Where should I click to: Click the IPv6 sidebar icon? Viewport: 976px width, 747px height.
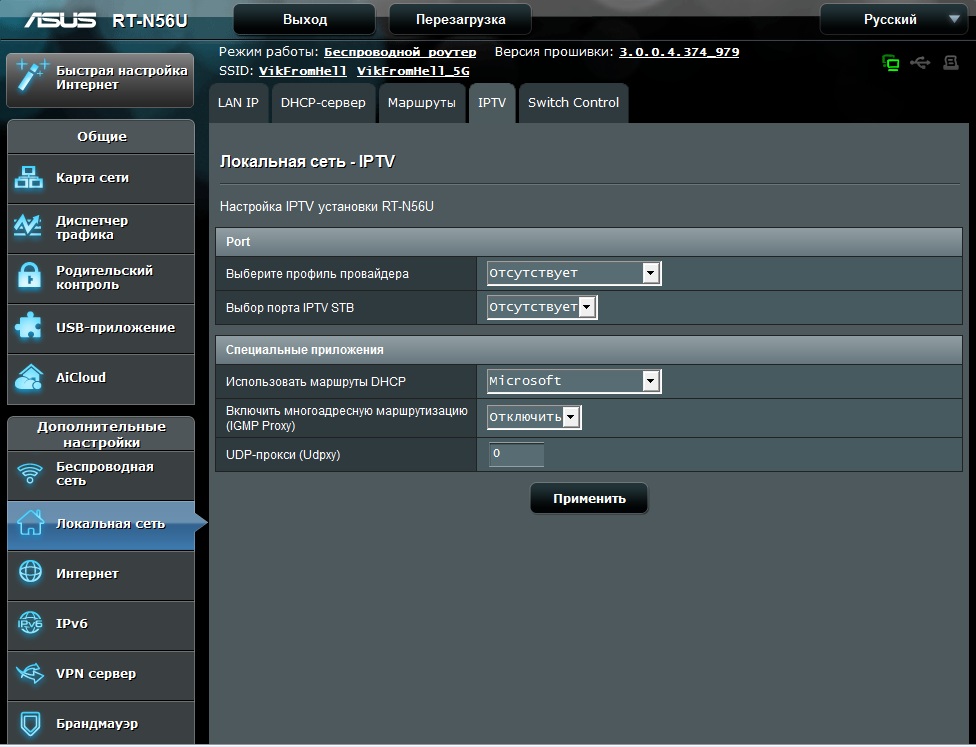[30, 624]
